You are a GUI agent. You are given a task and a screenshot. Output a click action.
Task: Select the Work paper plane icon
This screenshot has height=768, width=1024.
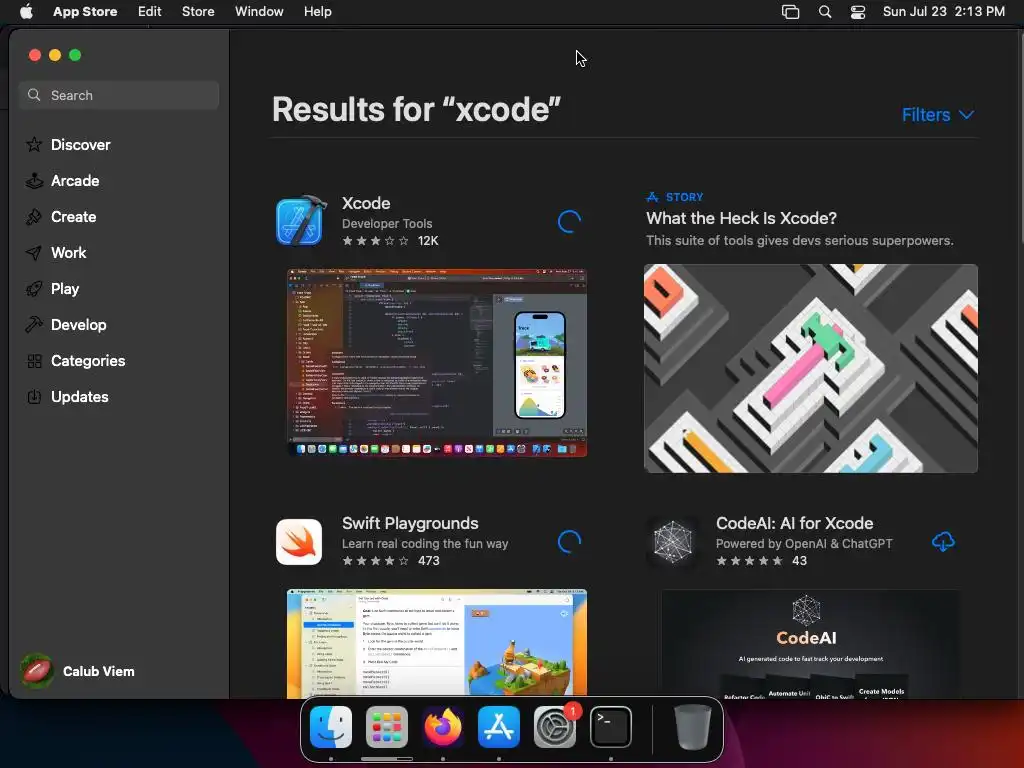tap(34, 253)
